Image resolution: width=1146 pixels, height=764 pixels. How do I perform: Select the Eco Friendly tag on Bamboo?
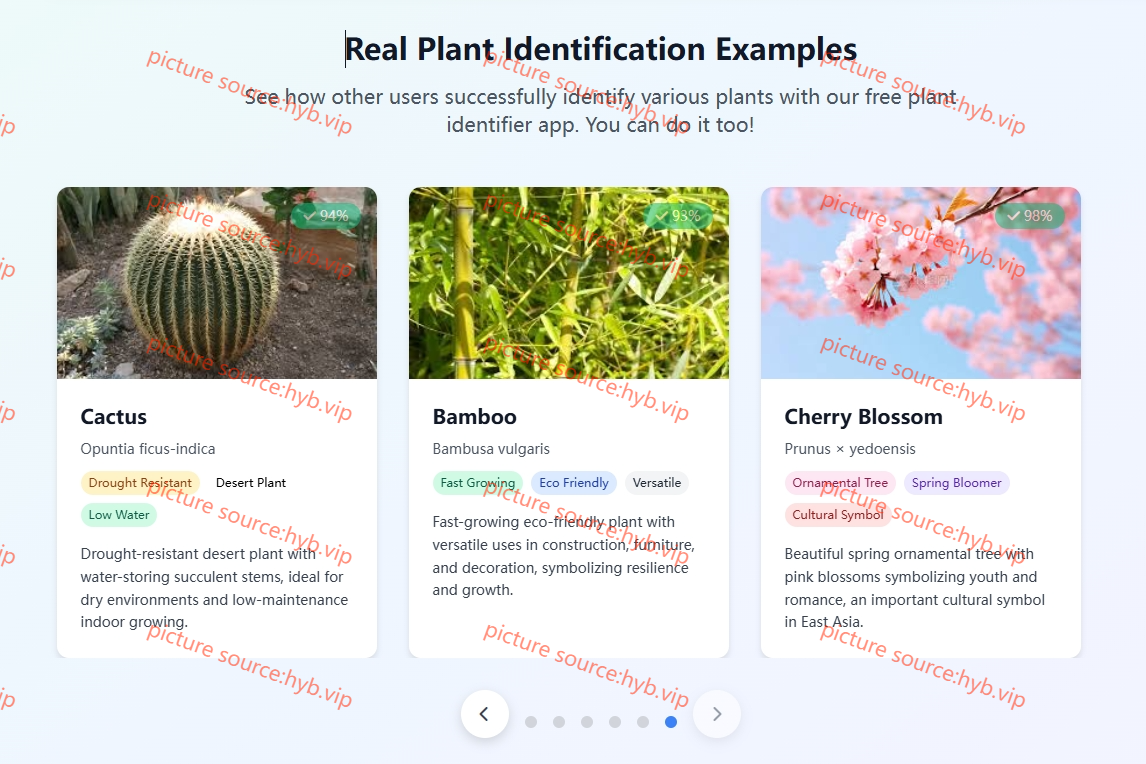574,482
